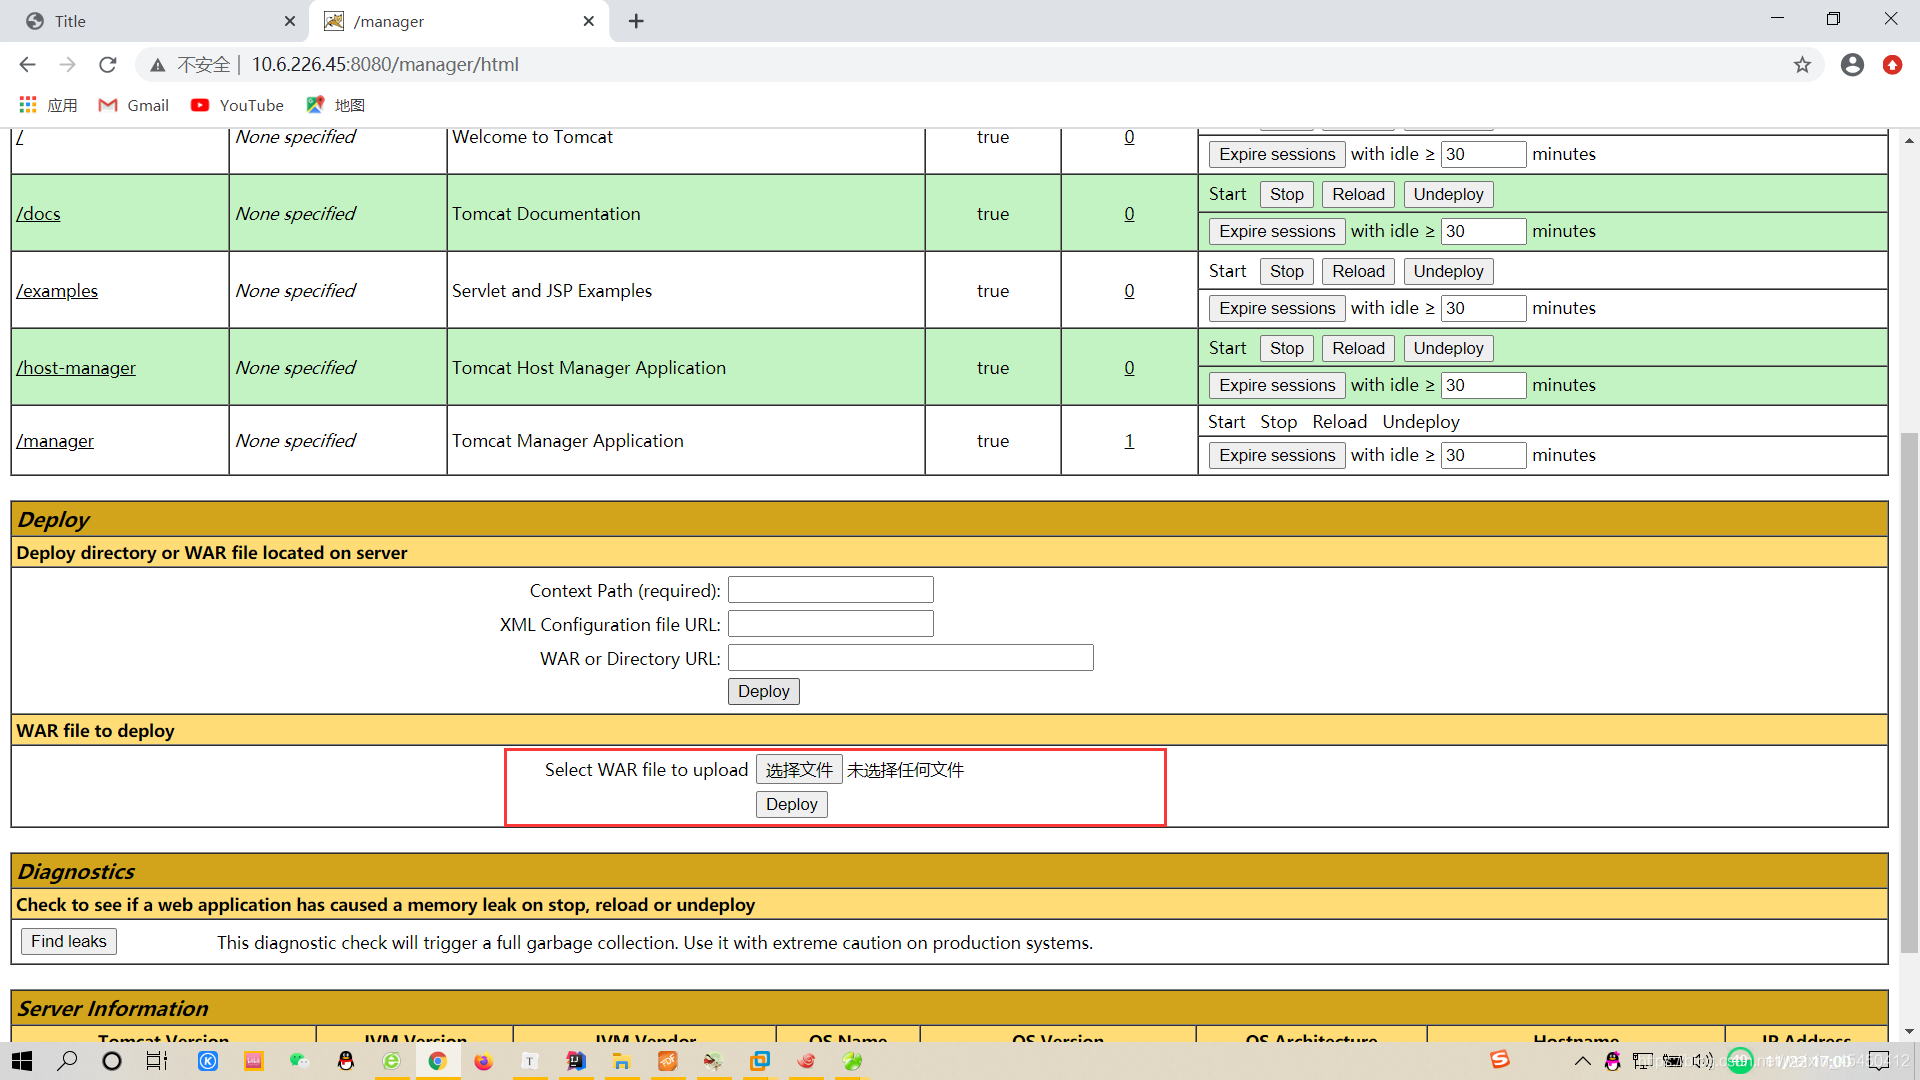
Task: Open Windows taskbar search
Action: point(67,1061)
